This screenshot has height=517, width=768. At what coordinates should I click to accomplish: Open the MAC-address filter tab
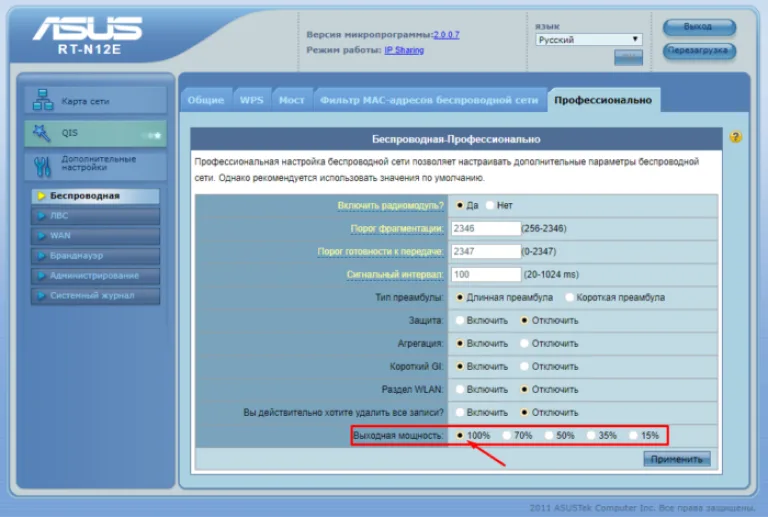[429, 100]
